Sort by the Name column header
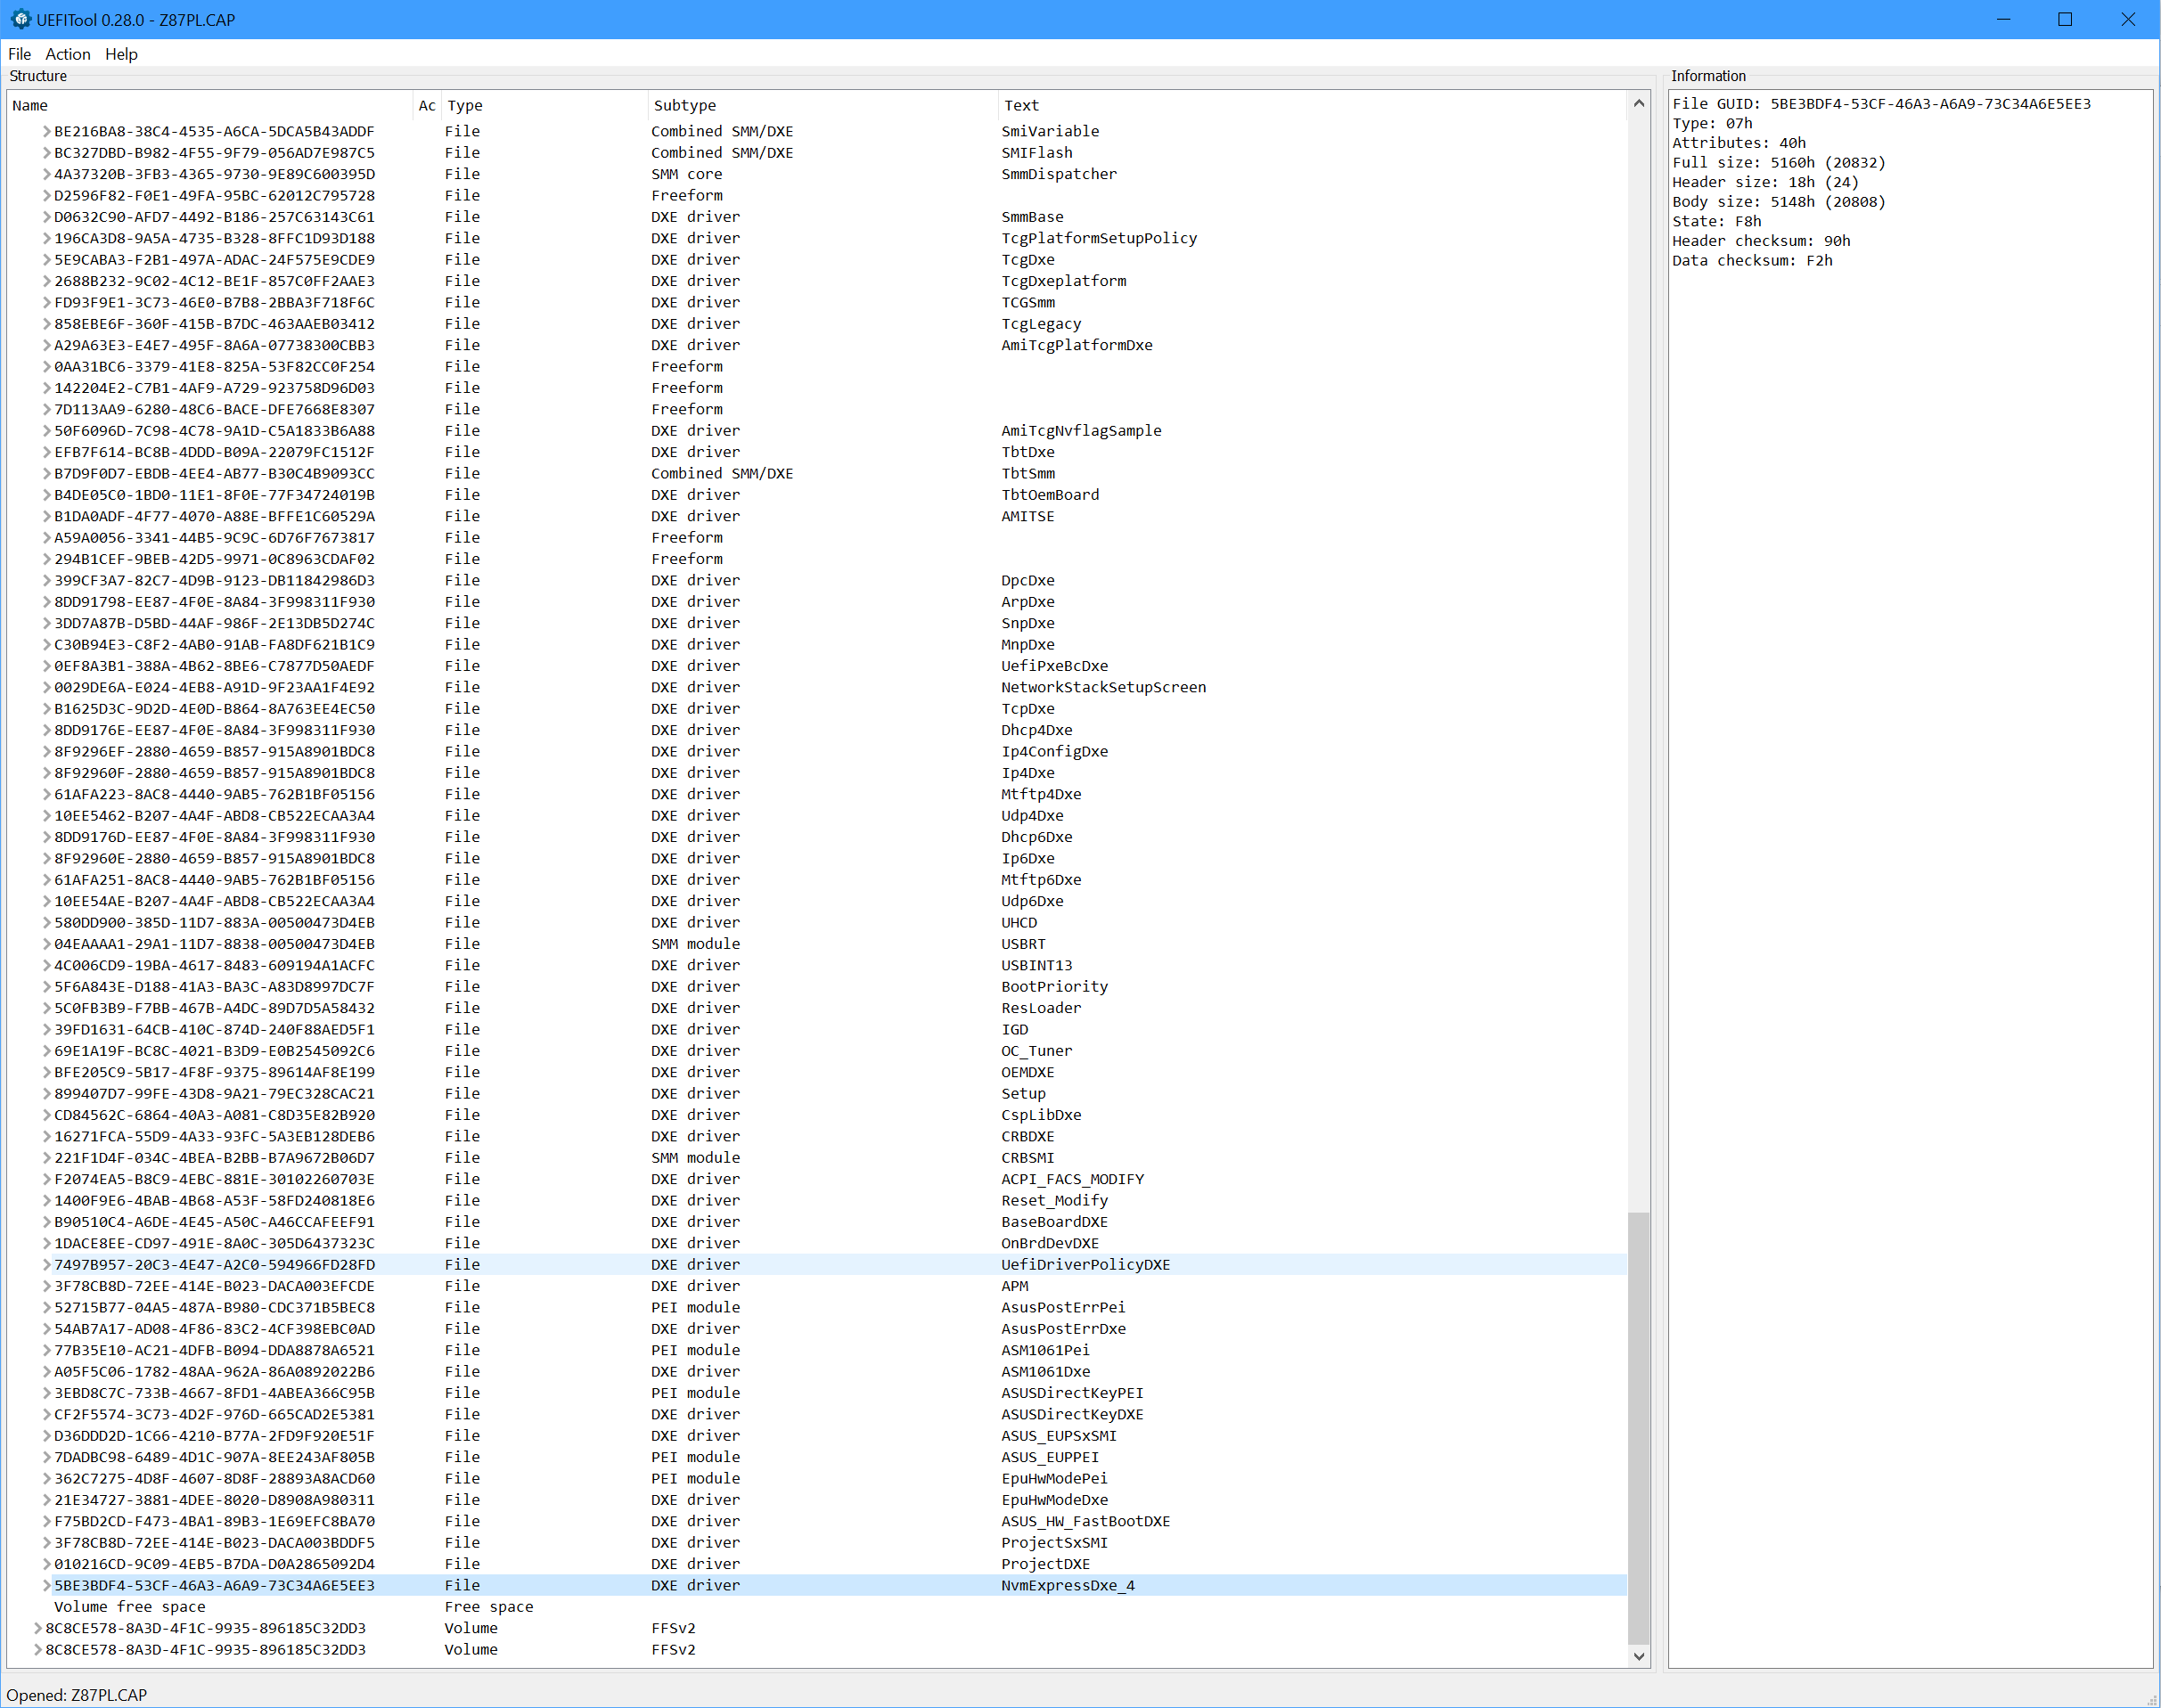2161x1708 pixels. (210, 105)
